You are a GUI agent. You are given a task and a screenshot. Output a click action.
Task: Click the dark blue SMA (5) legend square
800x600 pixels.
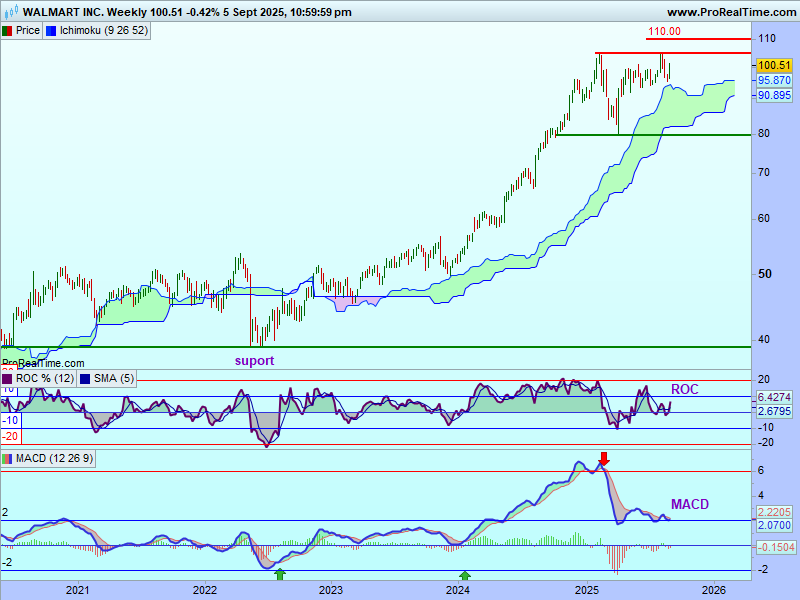coord(85,379)
